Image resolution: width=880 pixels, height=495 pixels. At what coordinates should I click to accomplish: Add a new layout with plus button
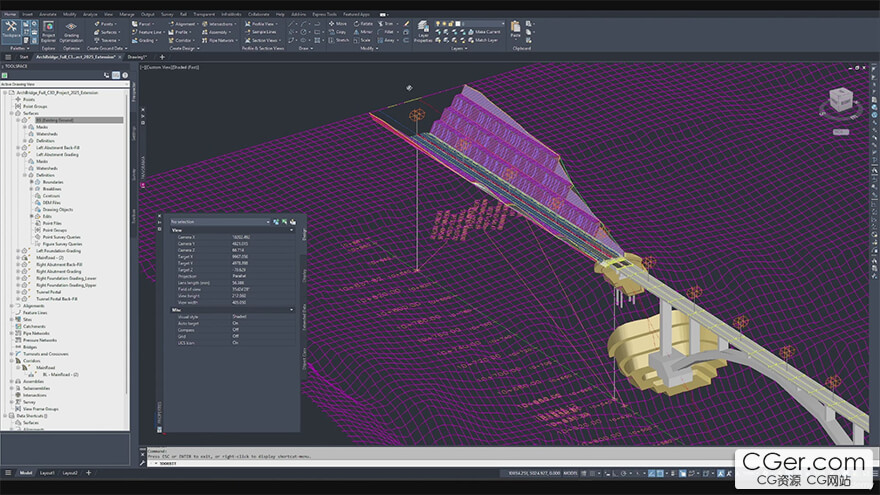88,473
